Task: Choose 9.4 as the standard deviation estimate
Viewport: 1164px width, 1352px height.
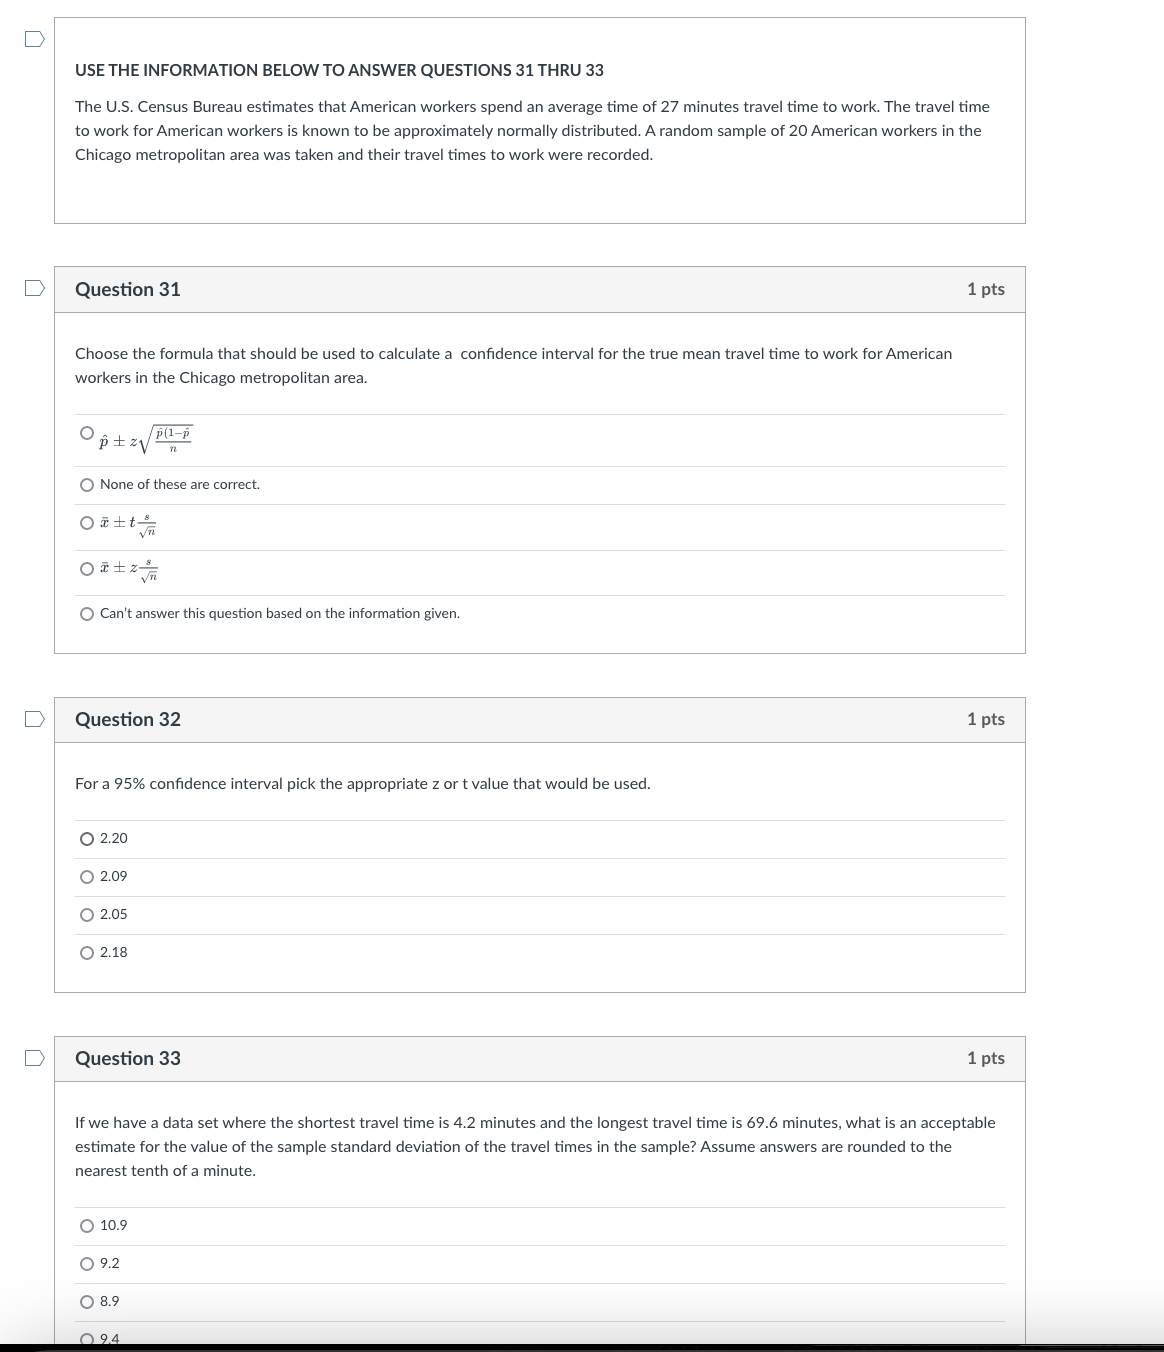Action: point(87,1337)
